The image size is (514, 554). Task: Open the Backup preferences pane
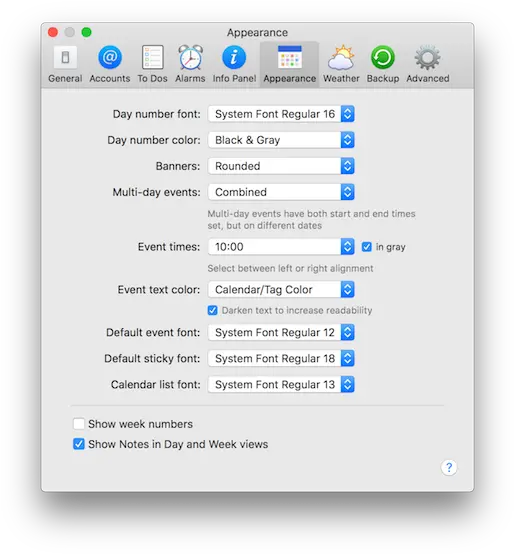(x=383, y=64)
